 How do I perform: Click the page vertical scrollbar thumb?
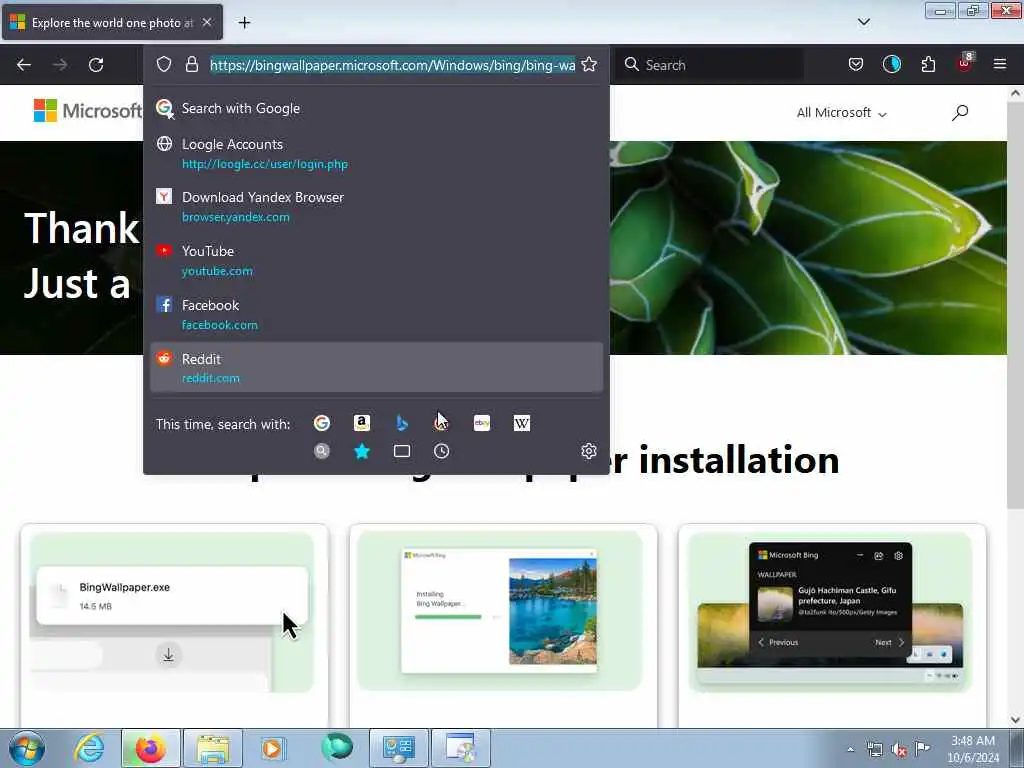pyautogui.click(x=1015, y=306)
